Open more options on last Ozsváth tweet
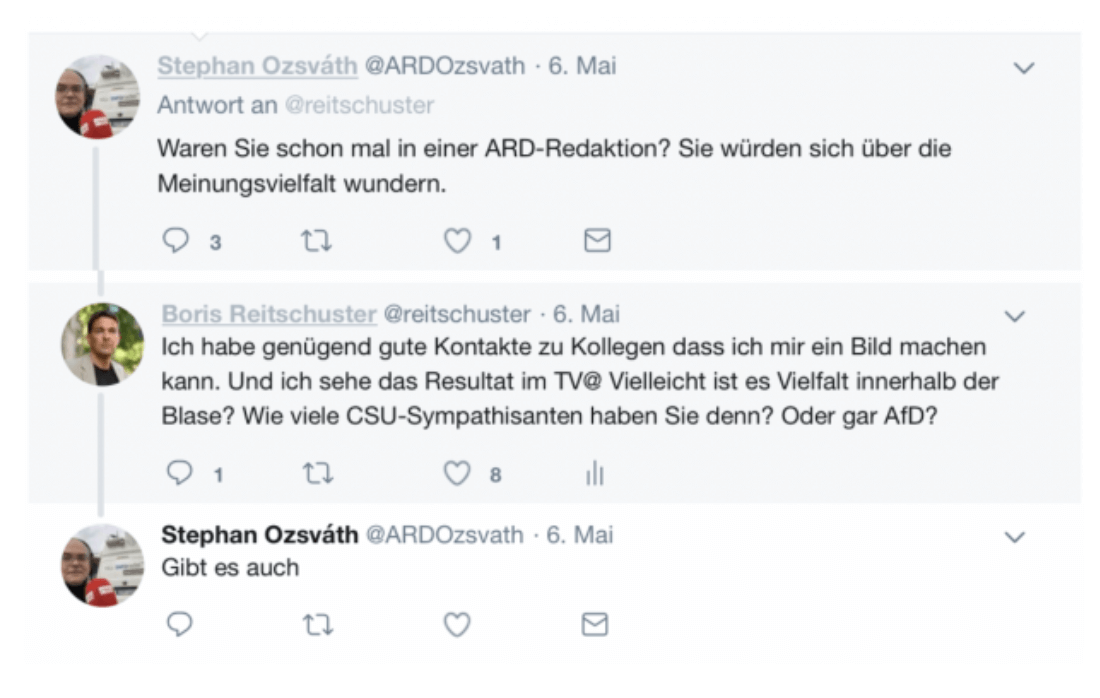Image resolution: width=1100 pixels, height=698 pixels. pos(1015,537)
